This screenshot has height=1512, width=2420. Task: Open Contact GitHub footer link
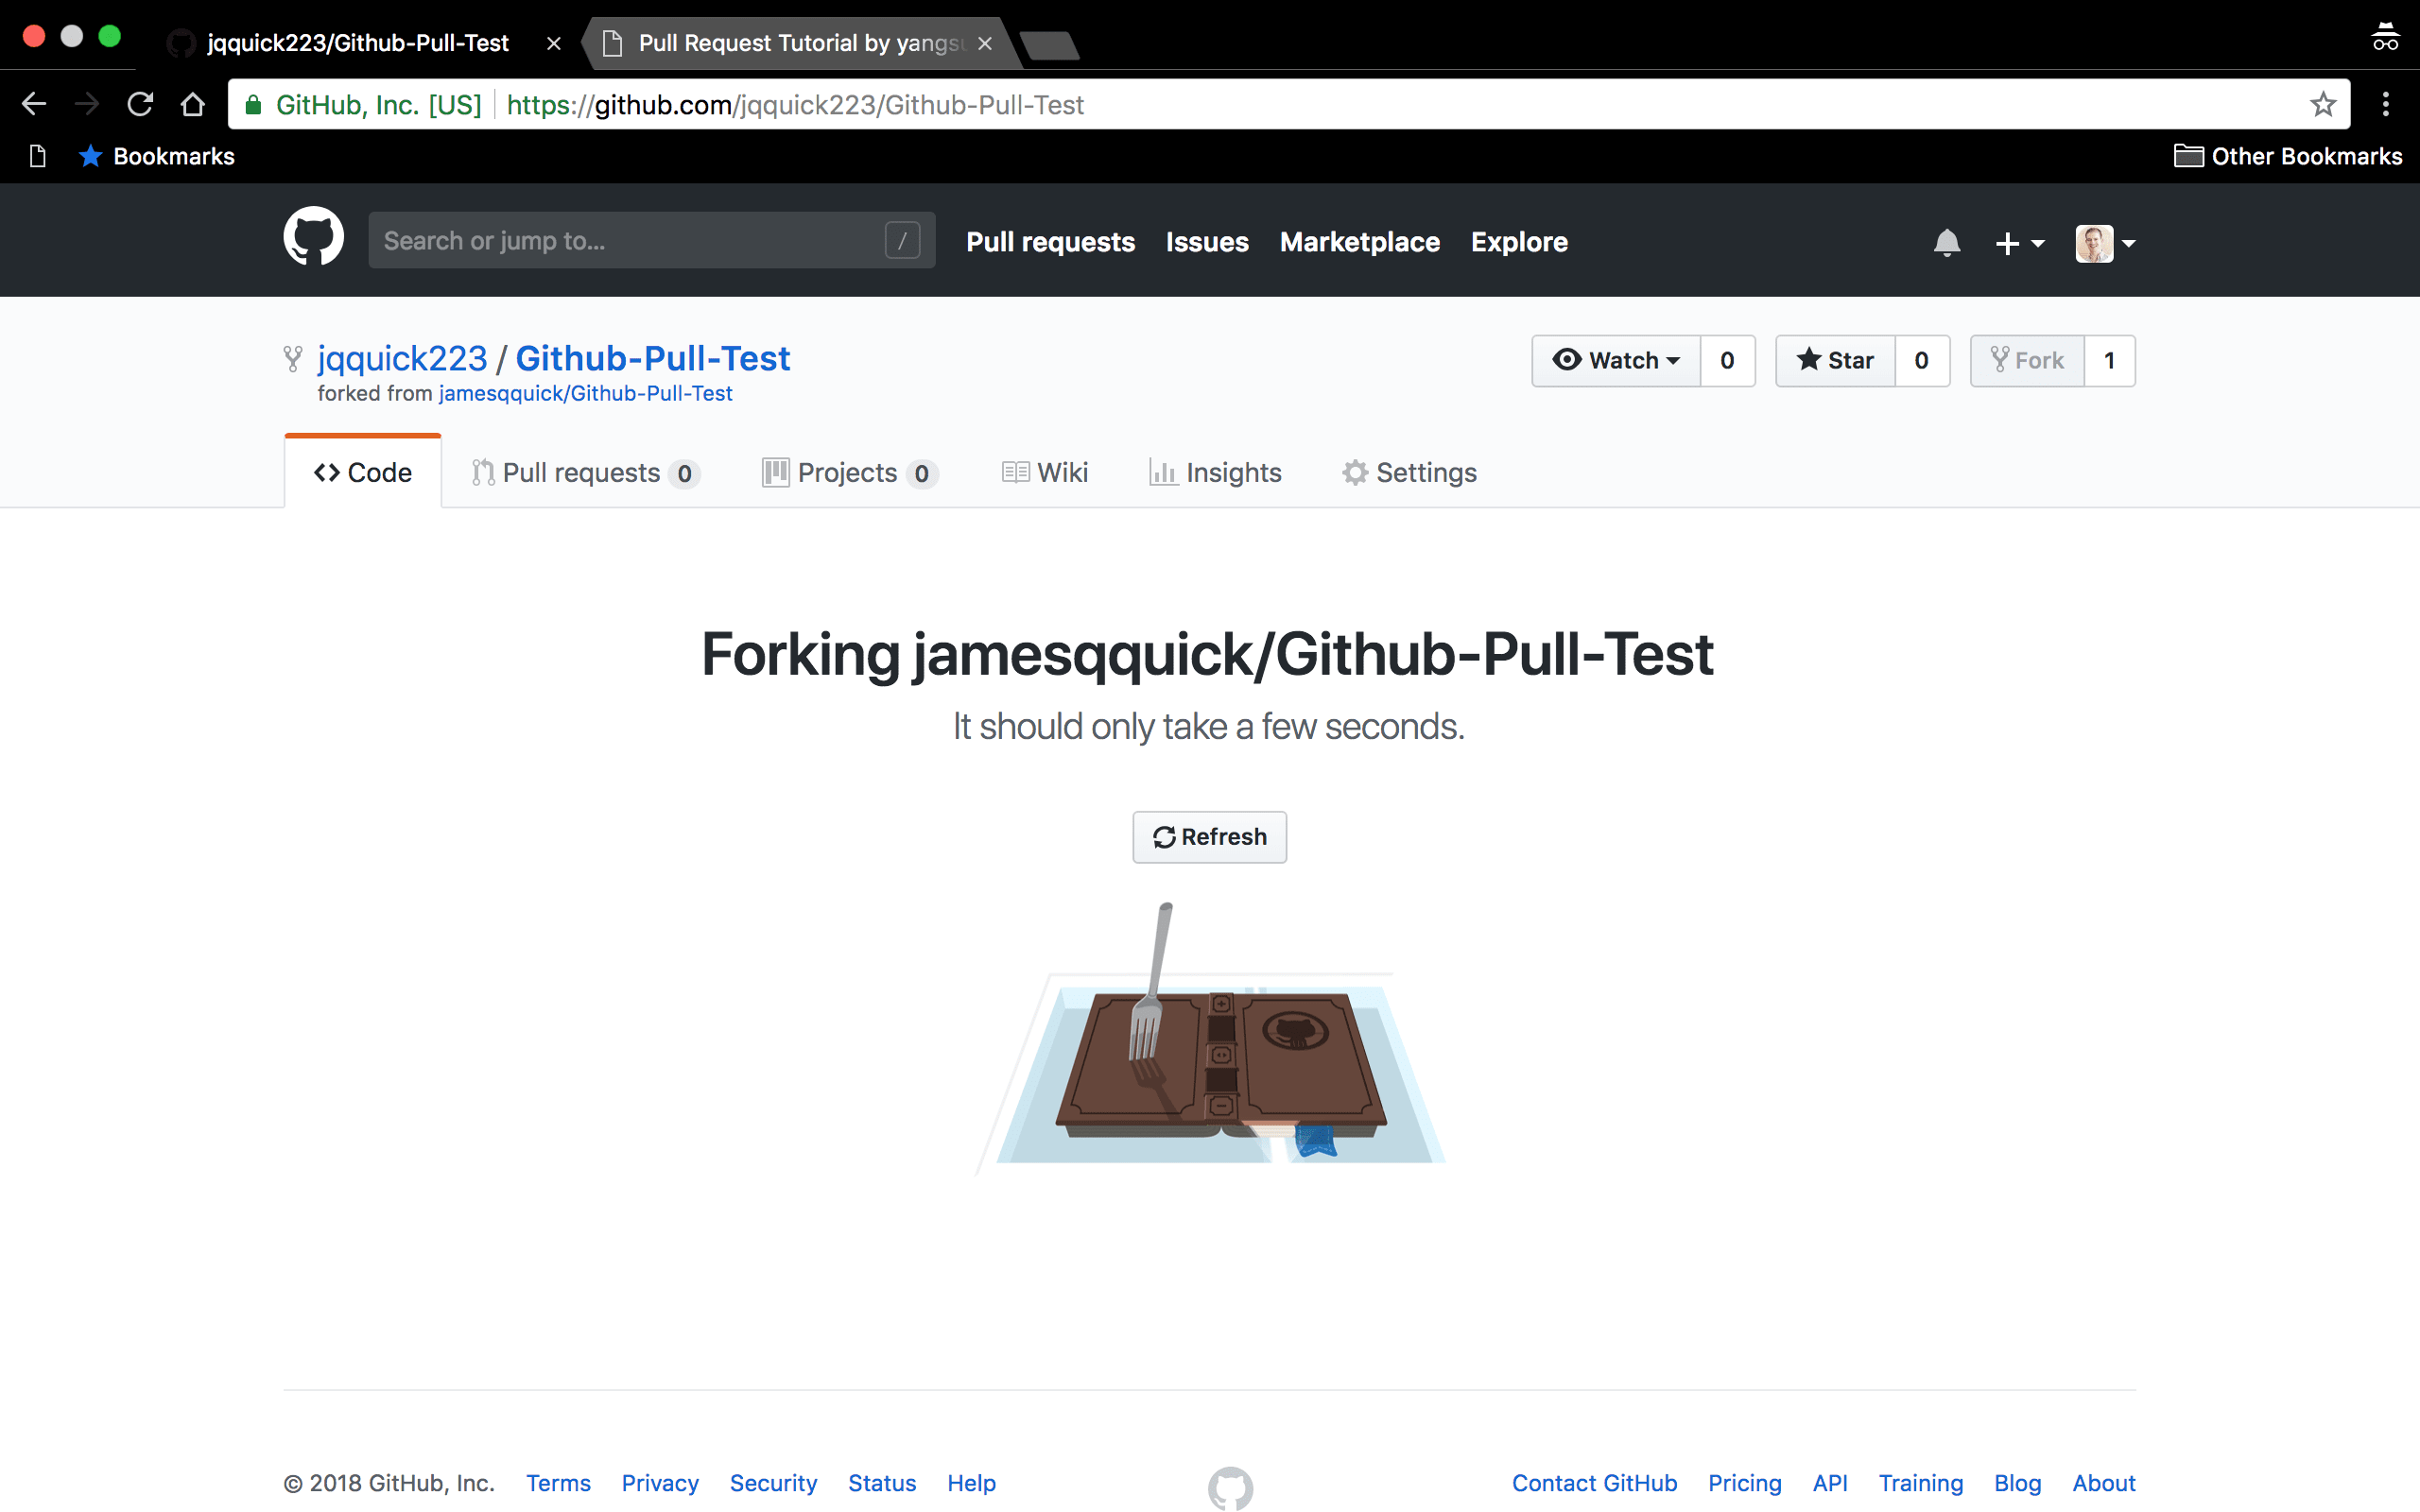coord(1594,1483)
